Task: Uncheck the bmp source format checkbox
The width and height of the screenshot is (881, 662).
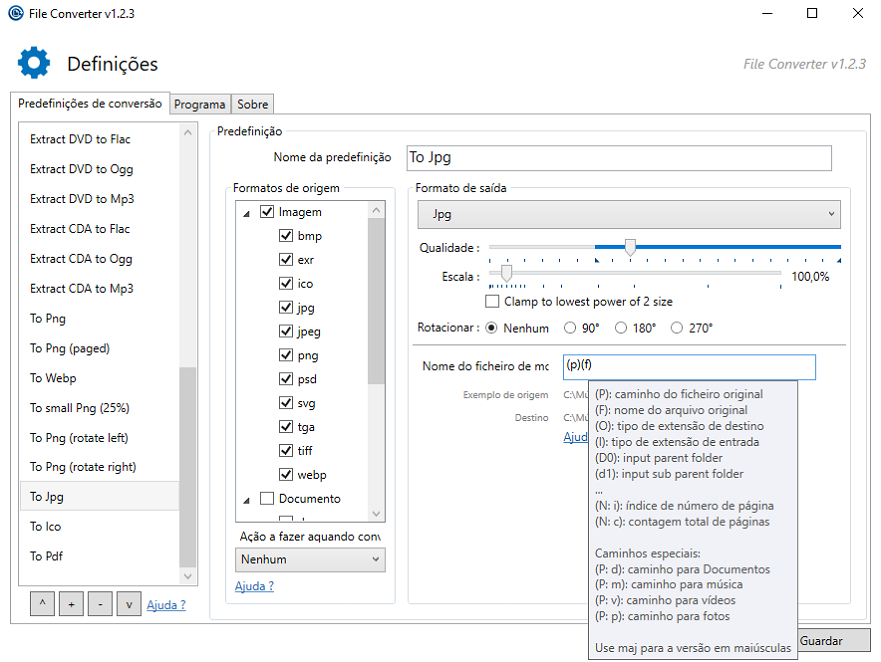Action: (x=286, y=236)
